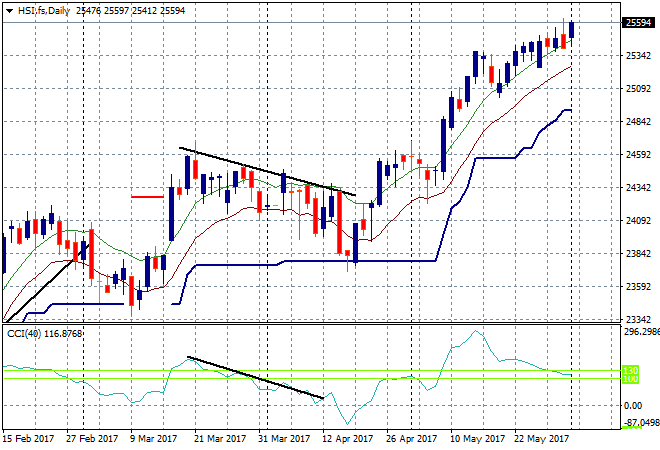Image resolution: width=660 pixels, height=450 pixels.
Task: Click the 24342 price axis label
Action: (639, 188)
